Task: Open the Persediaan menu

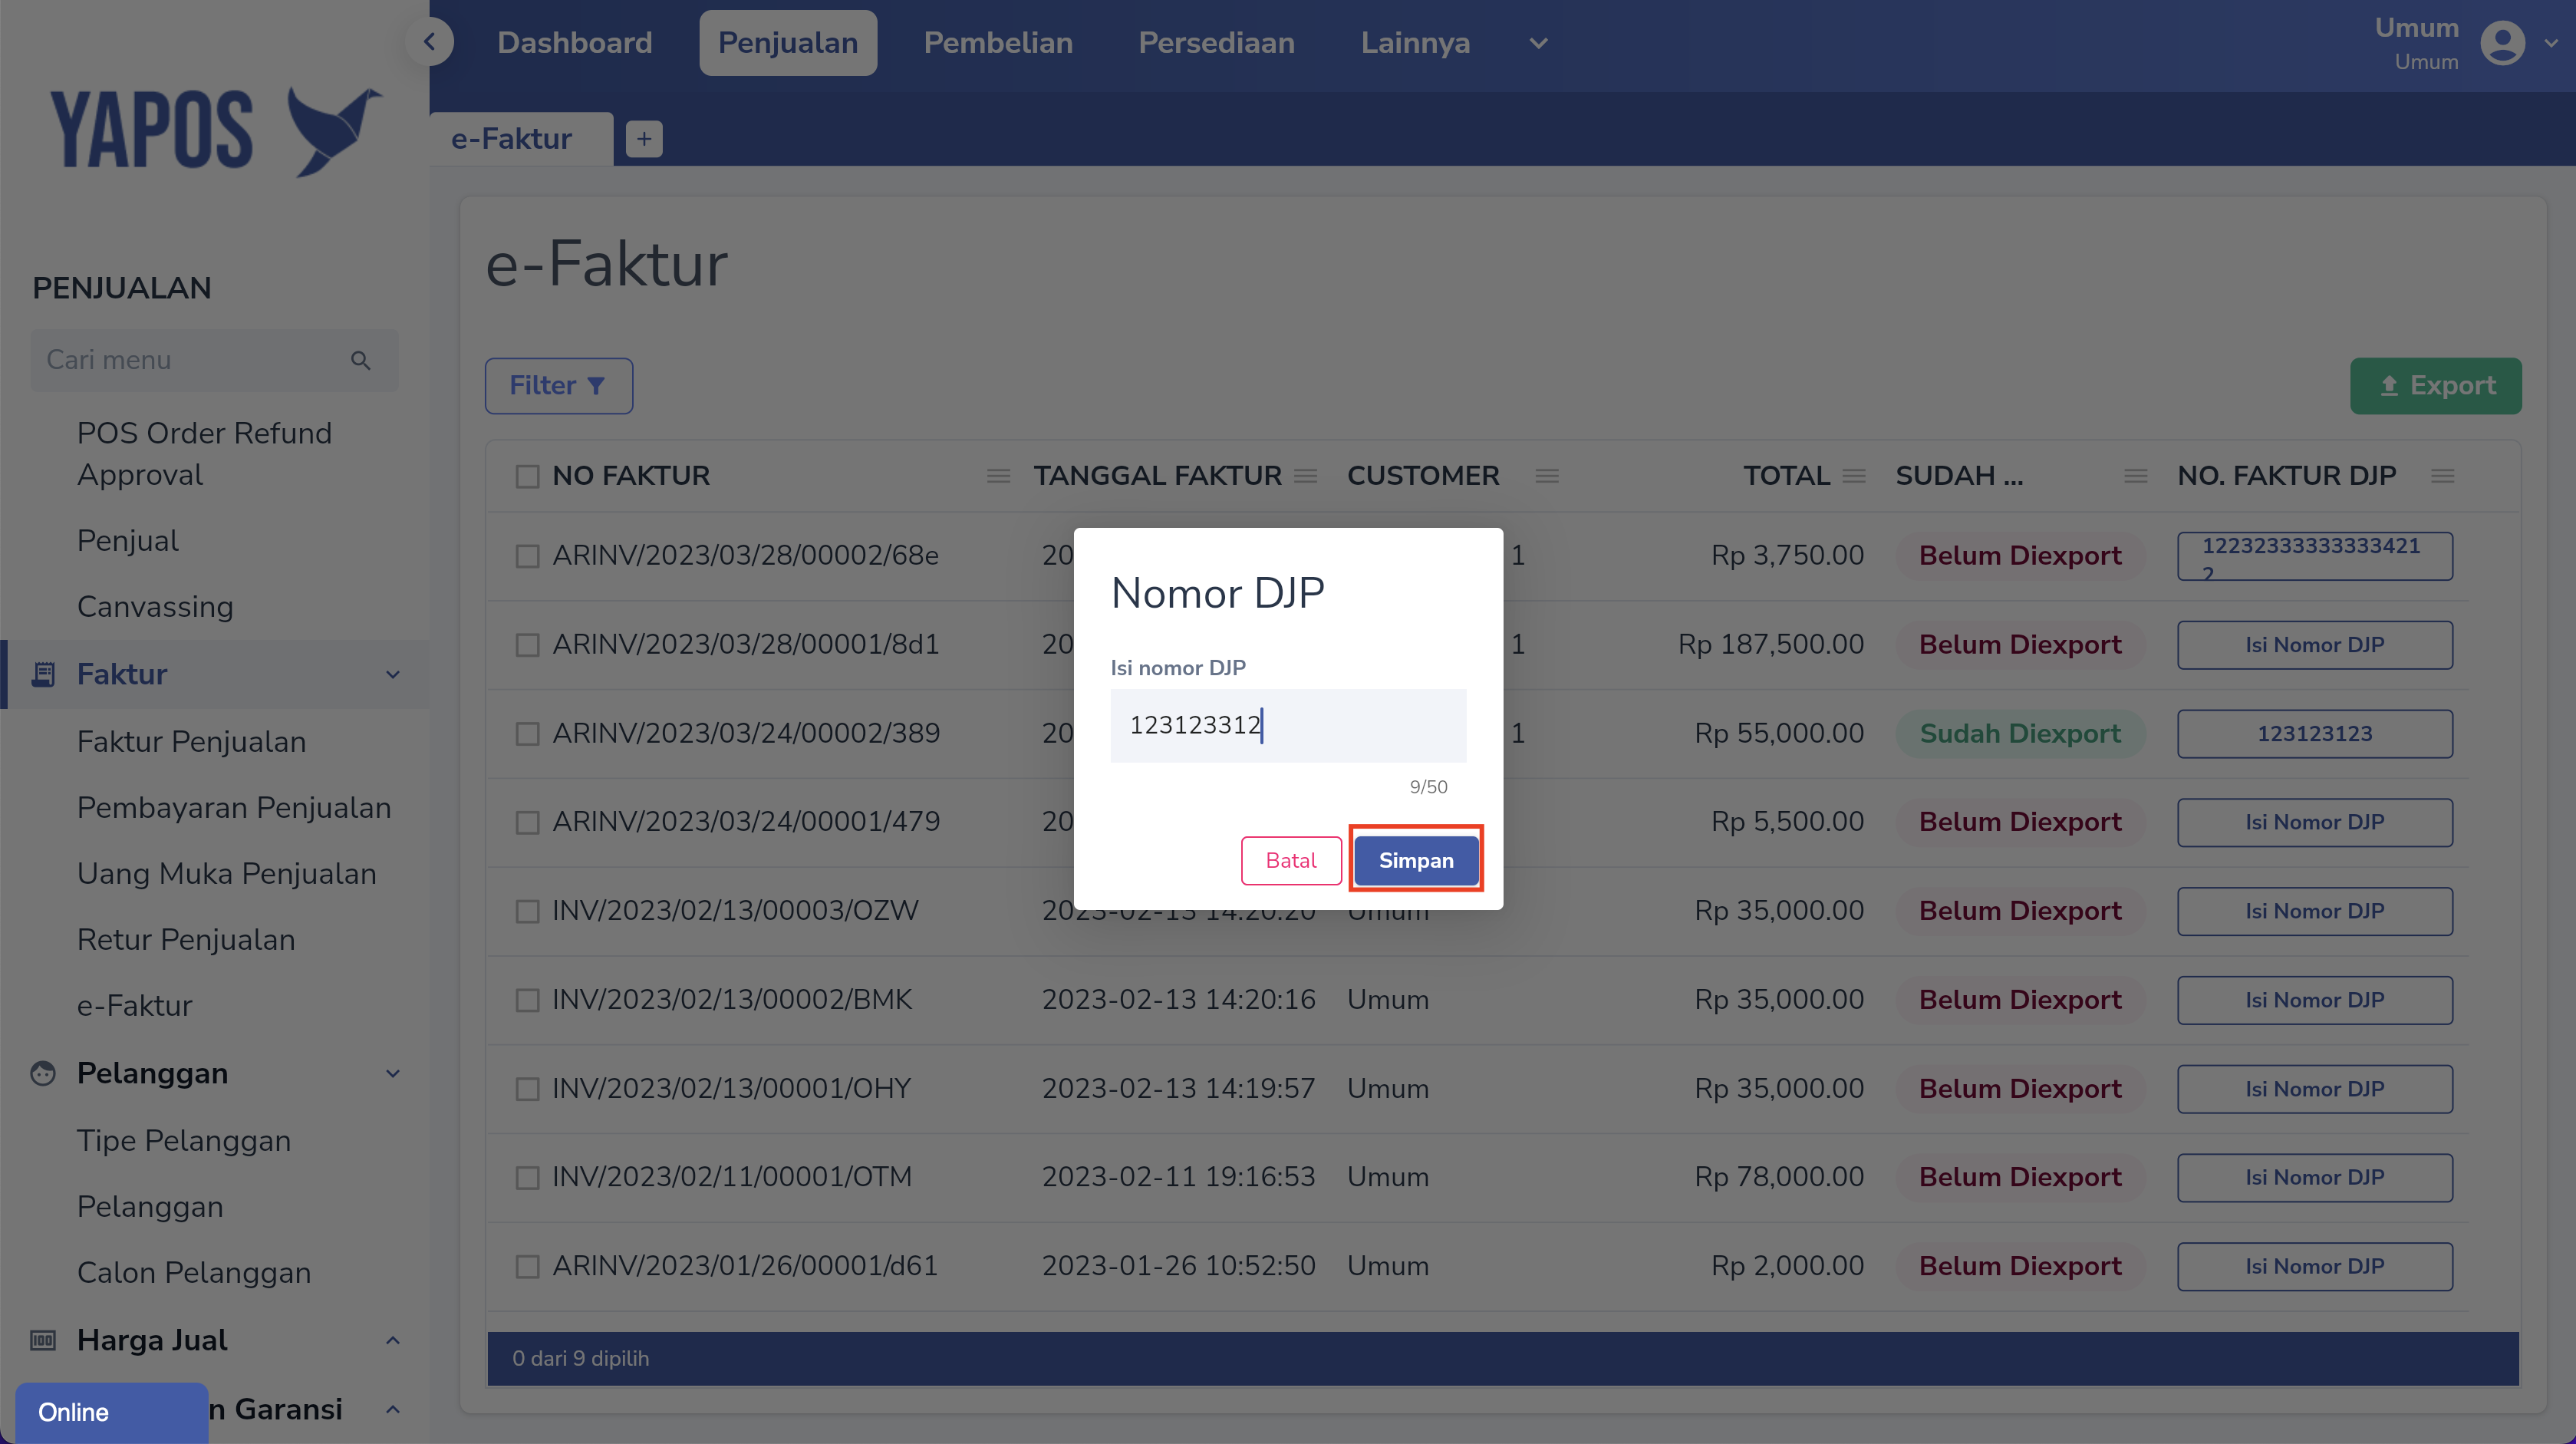Action: click(x=1216, y=43)
